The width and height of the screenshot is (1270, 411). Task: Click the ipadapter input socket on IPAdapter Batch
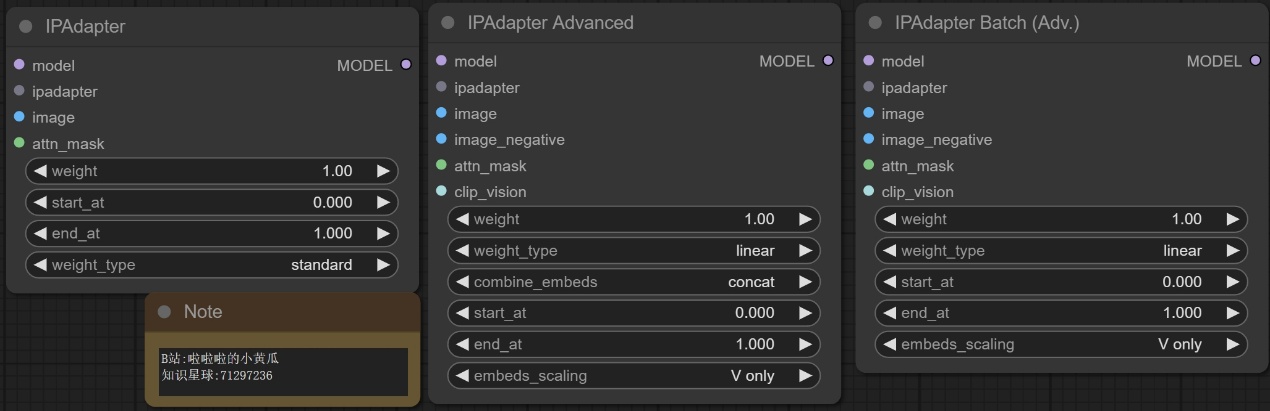[x=868, y=87]
